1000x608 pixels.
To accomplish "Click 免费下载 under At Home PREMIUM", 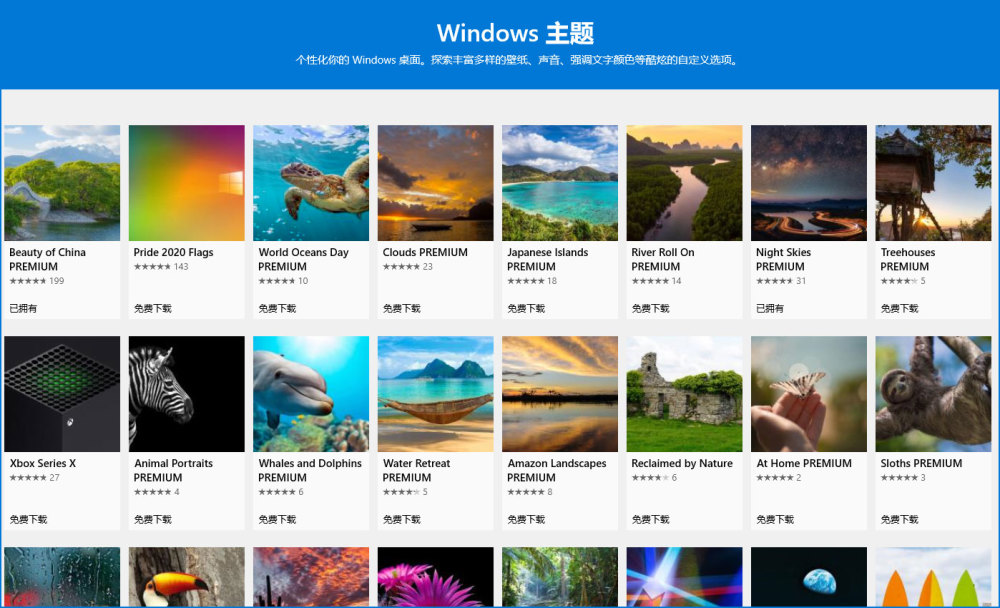I will pos(775,519).
